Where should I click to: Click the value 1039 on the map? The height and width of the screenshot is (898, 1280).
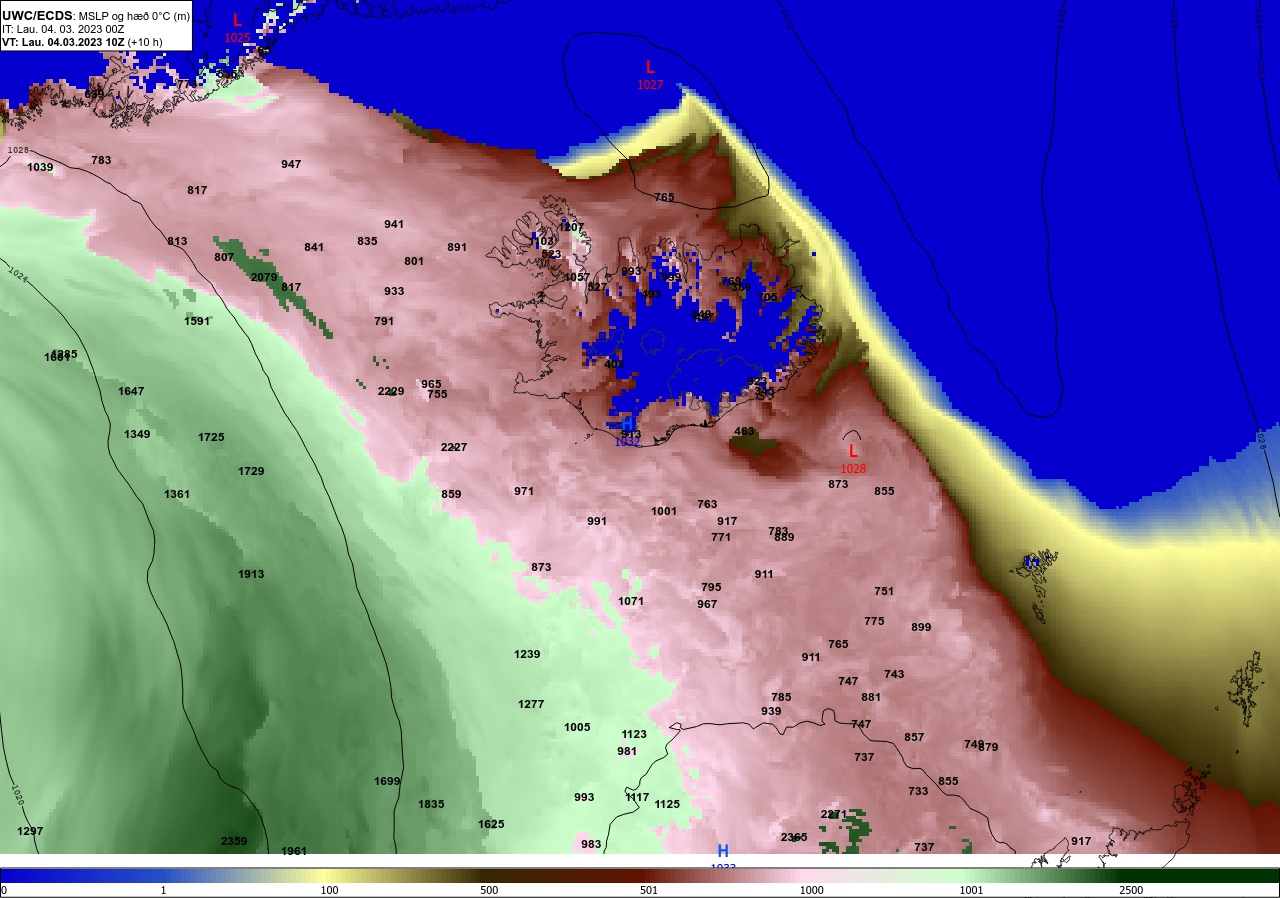click(x=40, y=167)
